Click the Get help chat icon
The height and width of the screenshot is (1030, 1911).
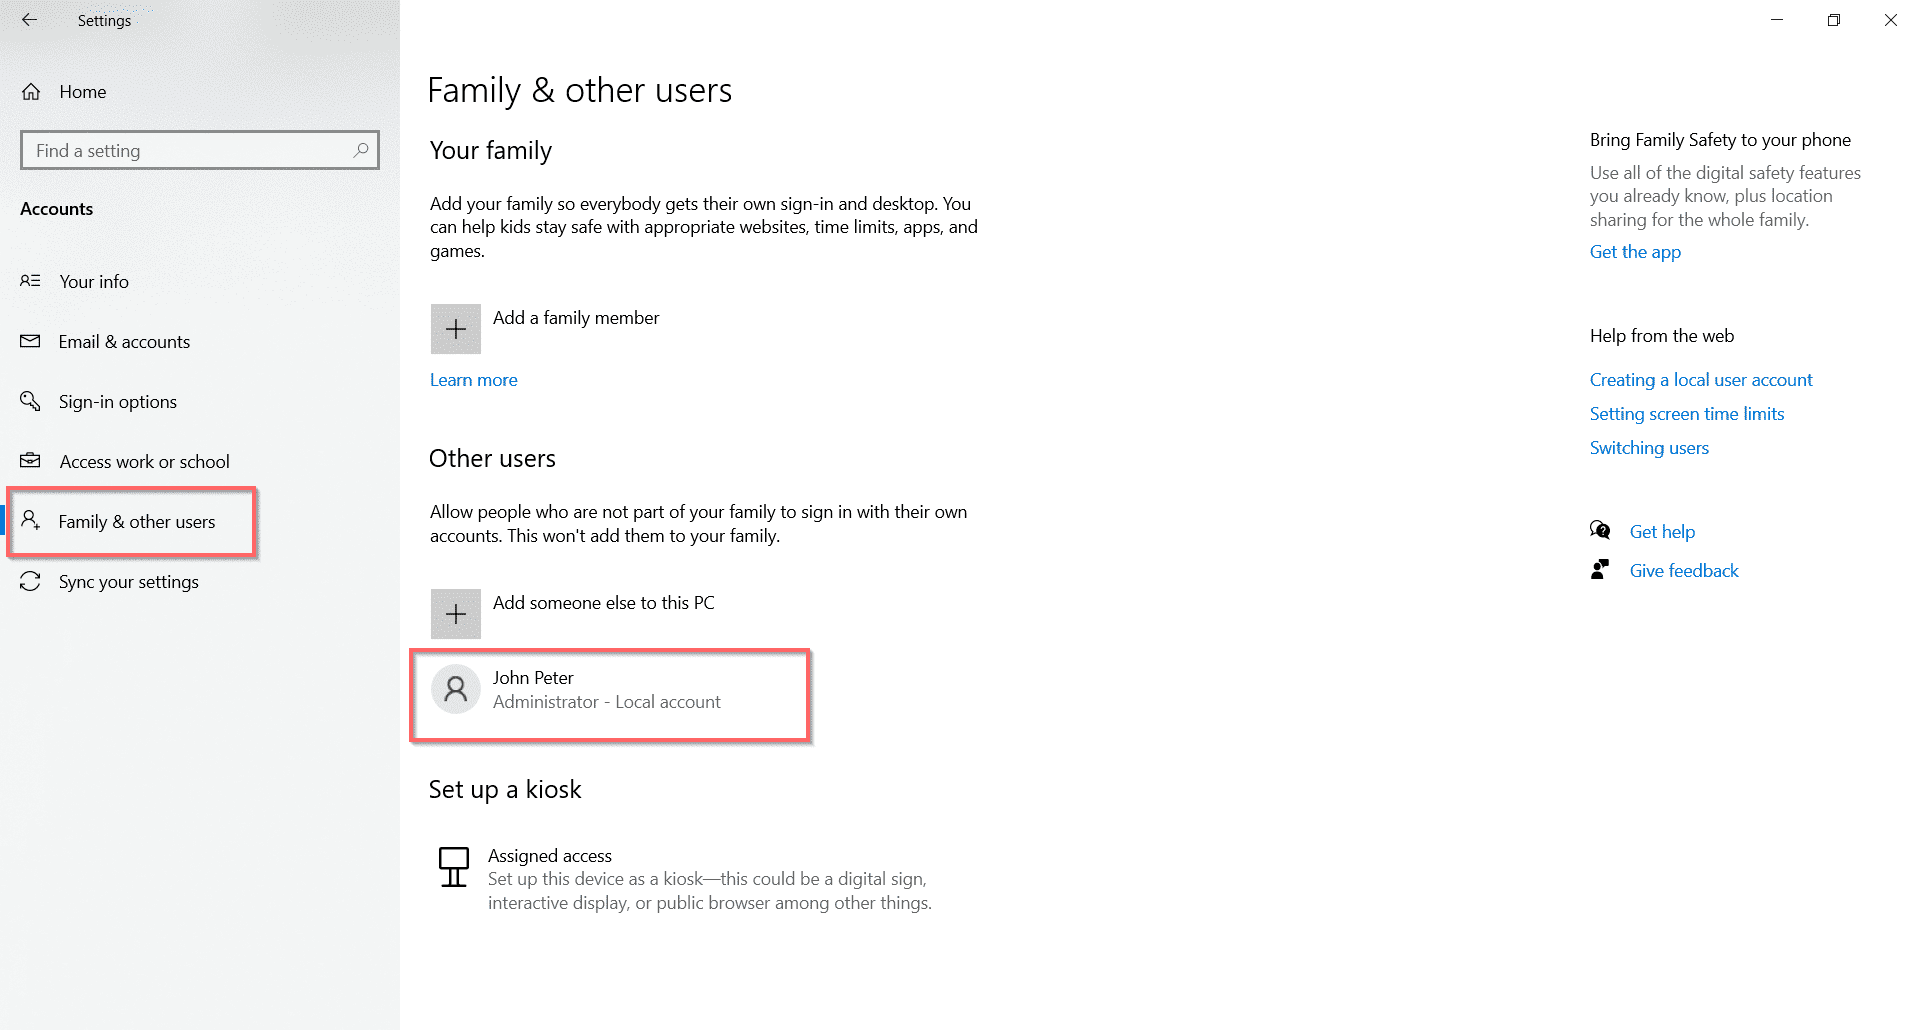coord(1600,531)
